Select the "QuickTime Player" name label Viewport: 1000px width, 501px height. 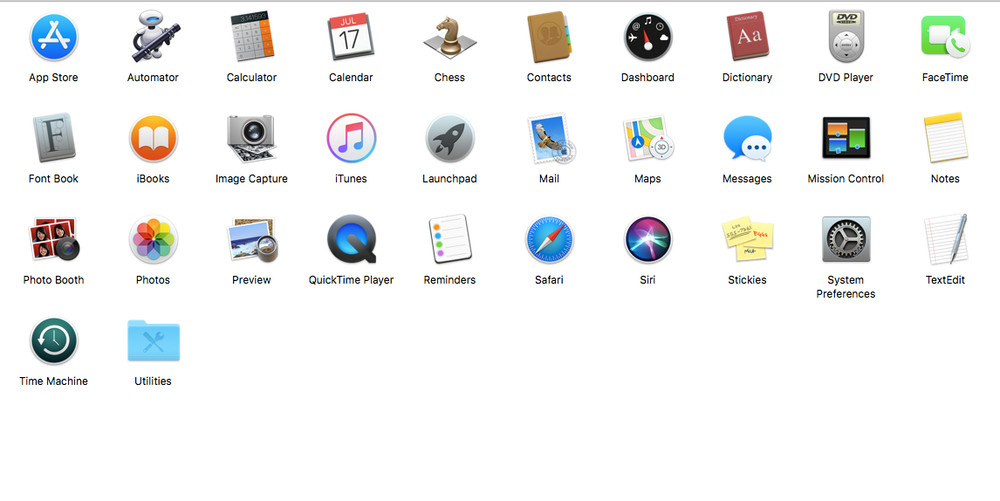click(x=351, y=280)
